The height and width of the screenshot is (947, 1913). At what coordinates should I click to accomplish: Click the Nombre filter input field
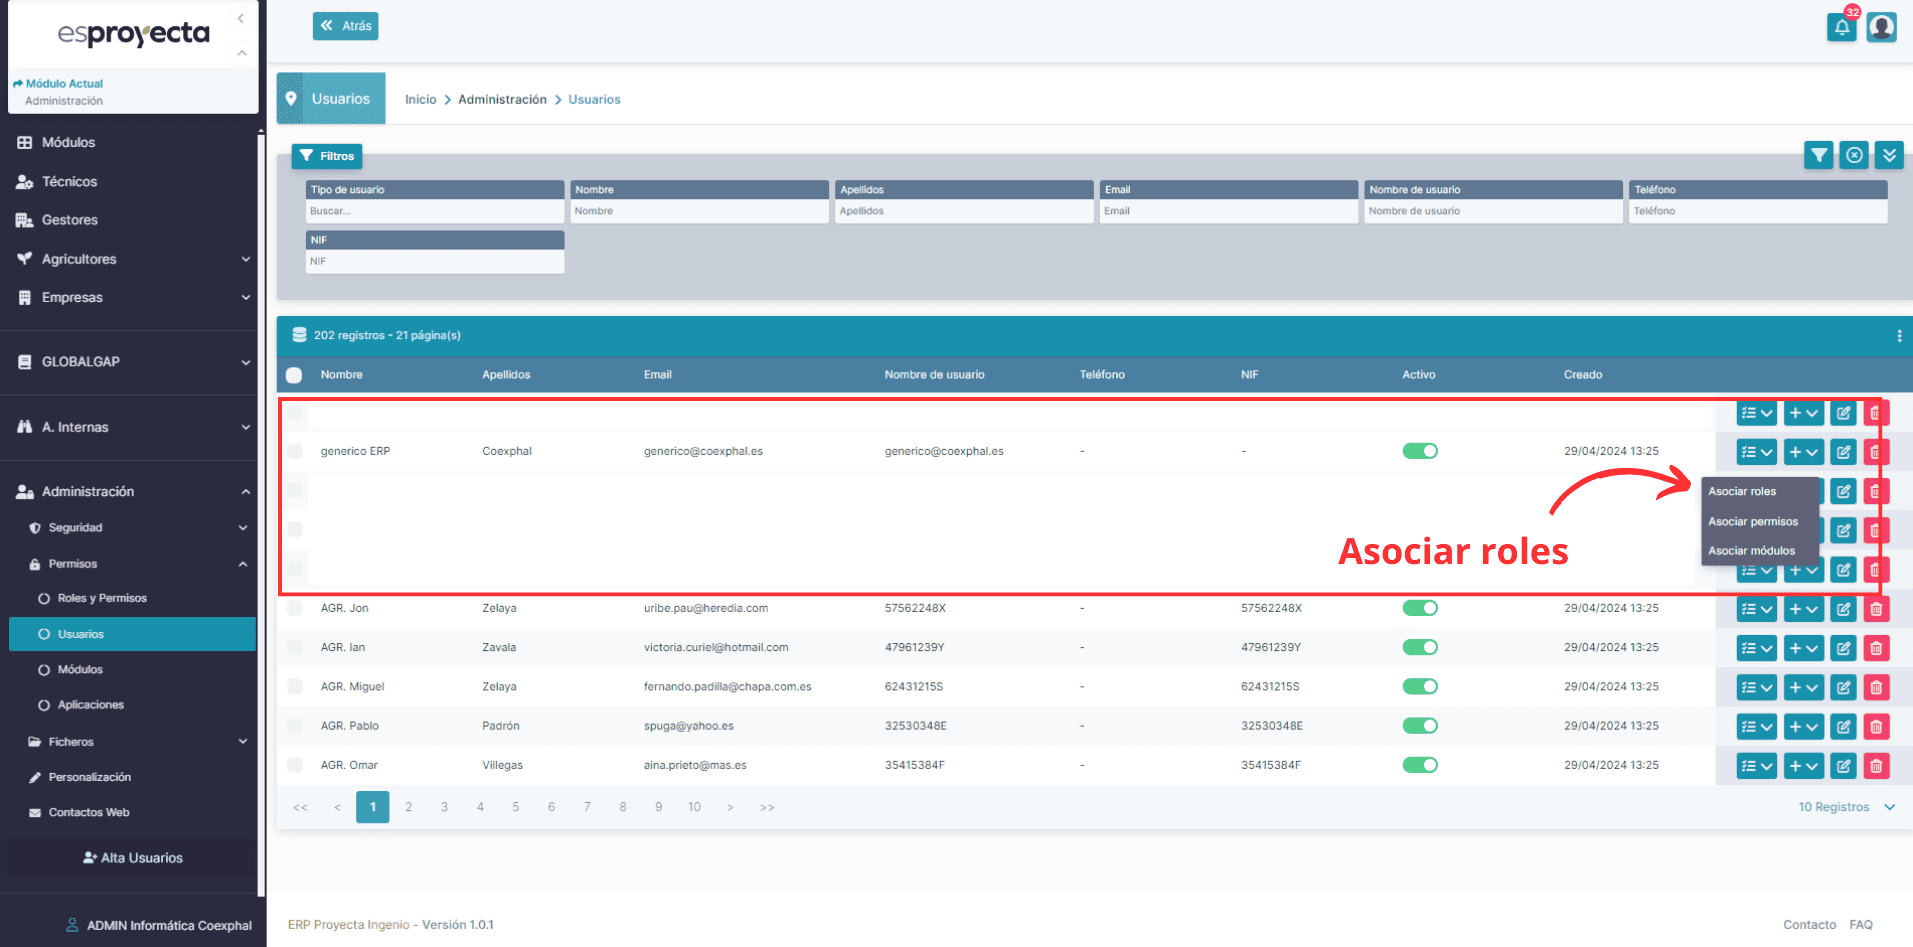699,211
